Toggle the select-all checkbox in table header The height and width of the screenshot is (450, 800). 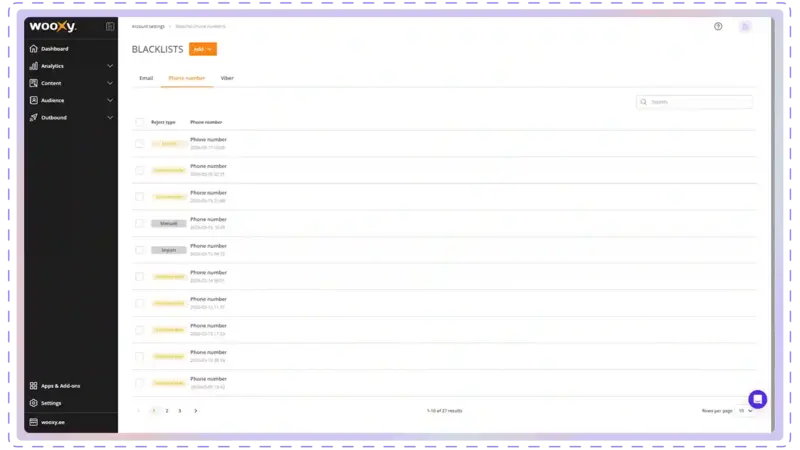pos(140,122)
